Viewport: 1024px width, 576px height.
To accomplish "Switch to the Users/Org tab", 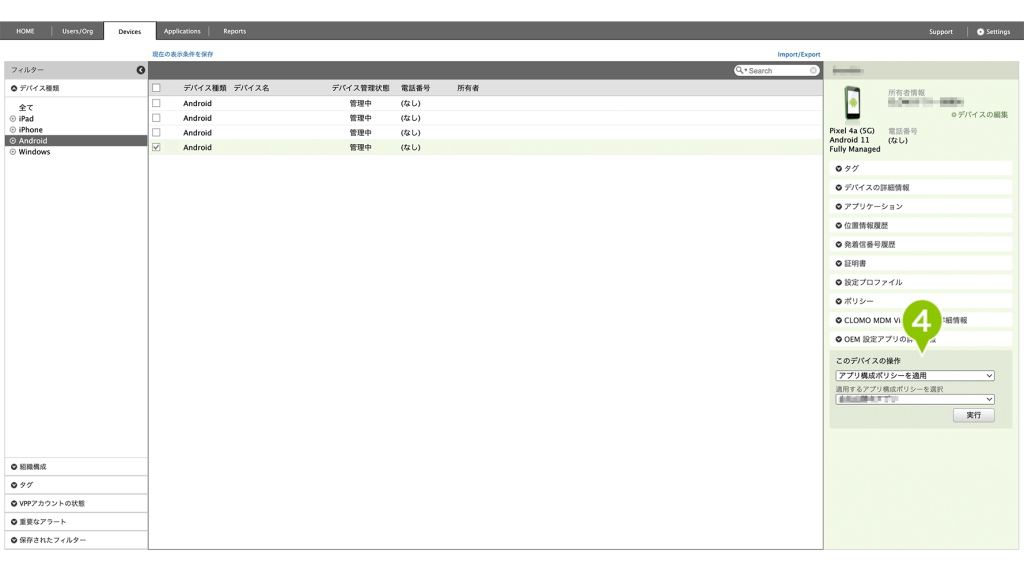I will (x=78, y=31).
